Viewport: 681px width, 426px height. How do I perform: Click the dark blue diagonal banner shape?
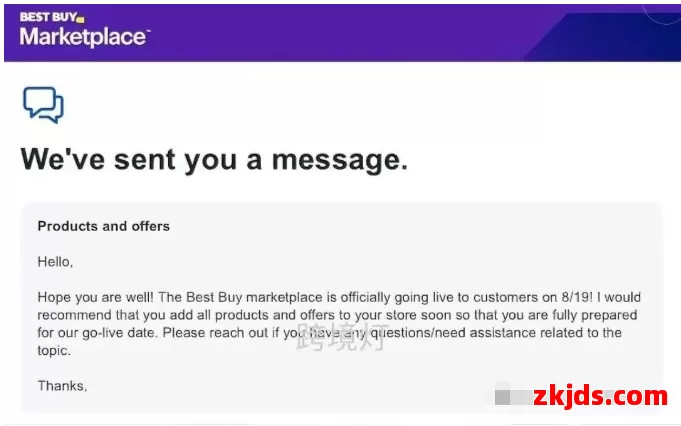coord(603,37)
